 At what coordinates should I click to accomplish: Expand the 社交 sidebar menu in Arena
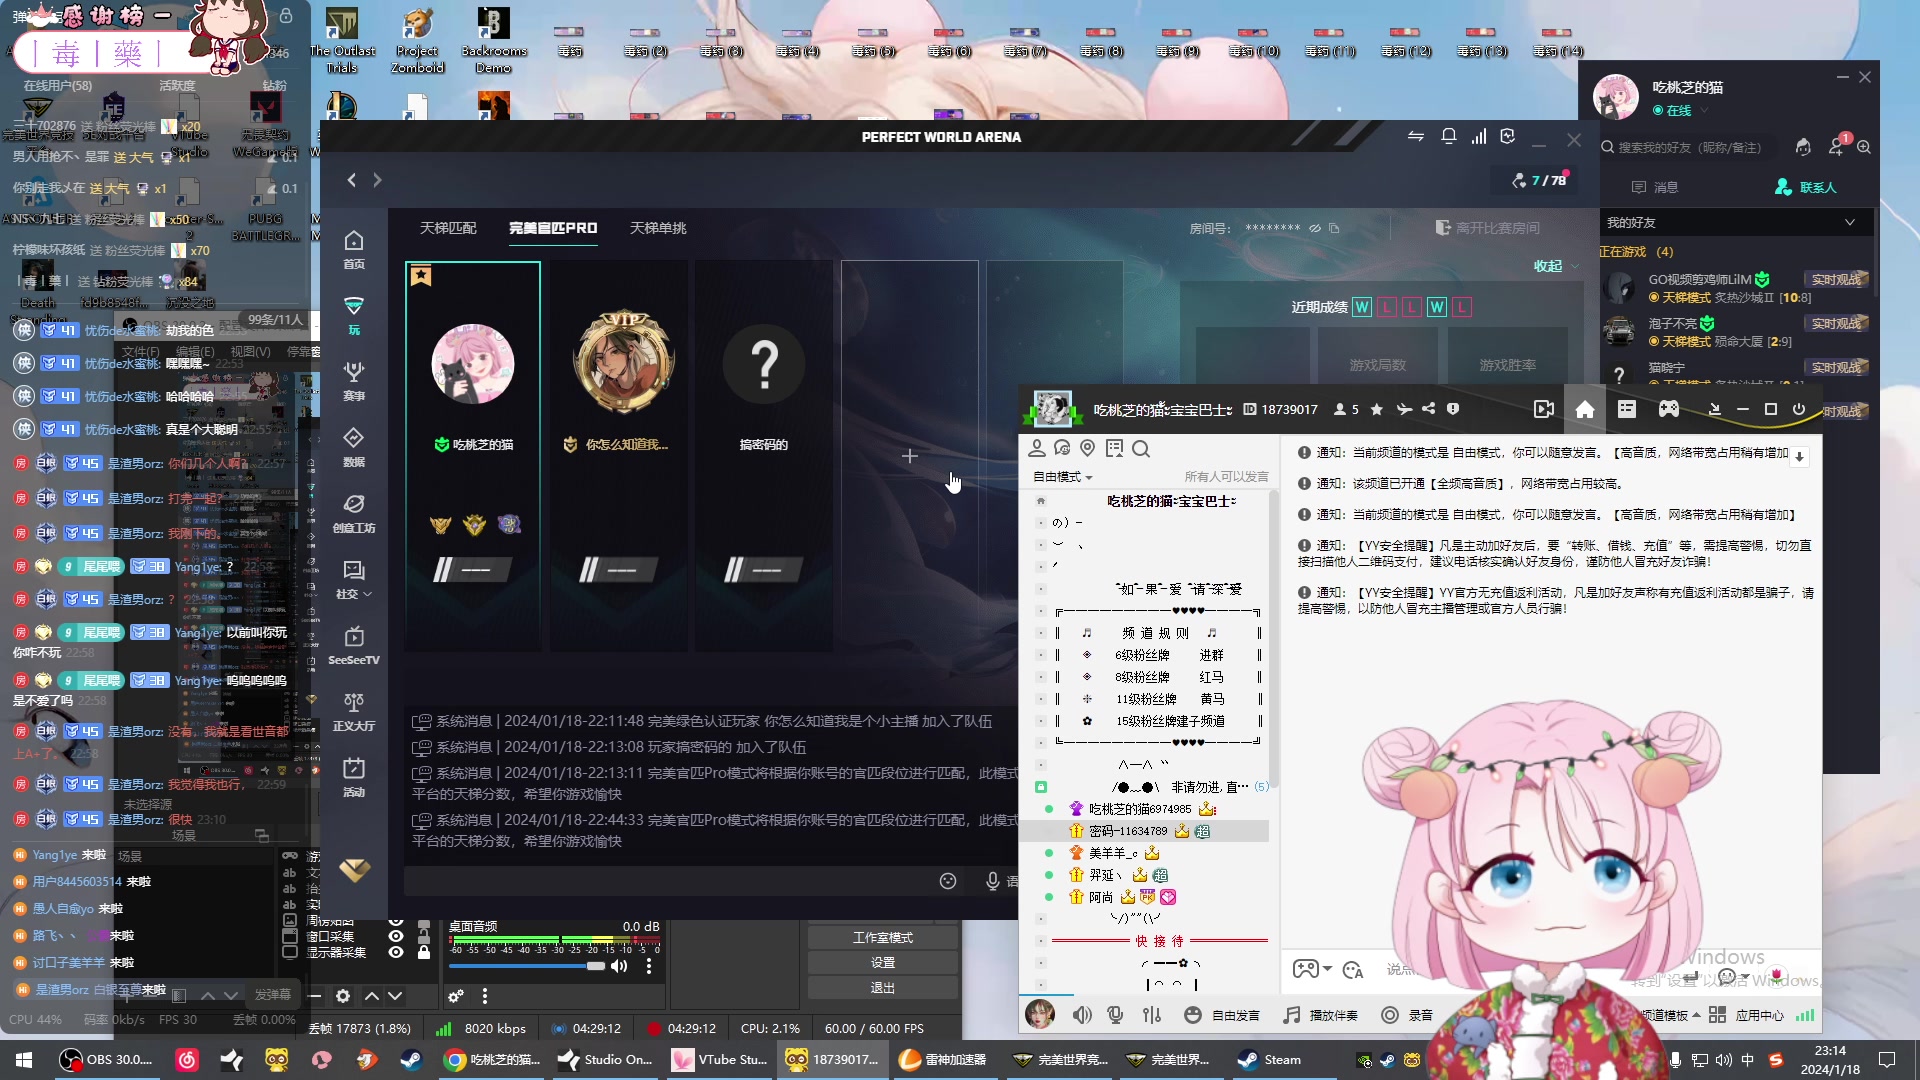(354, 579)
